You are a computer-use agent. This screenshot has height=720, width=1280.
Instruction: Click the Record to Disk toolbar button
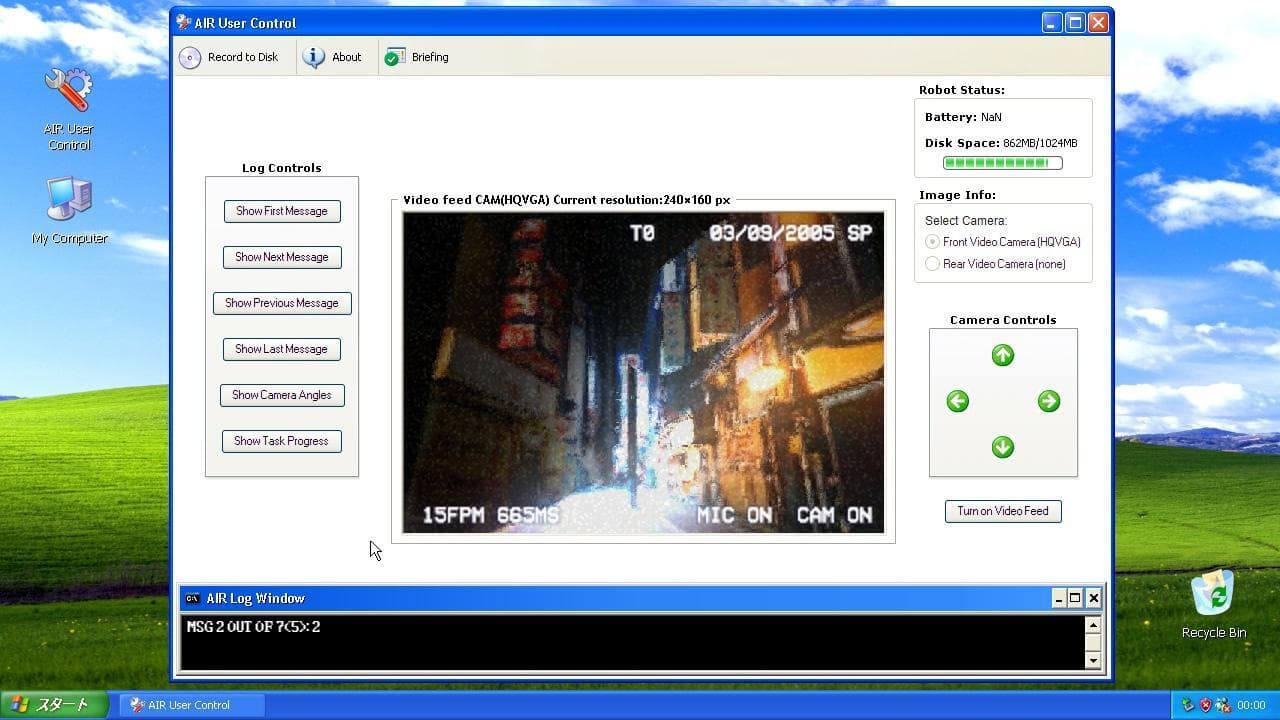[x=229, y=57]
